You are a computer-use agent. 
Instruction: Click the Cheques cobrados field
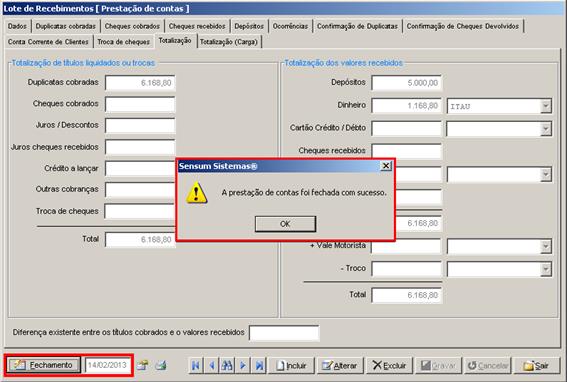(x=140, y=104)
